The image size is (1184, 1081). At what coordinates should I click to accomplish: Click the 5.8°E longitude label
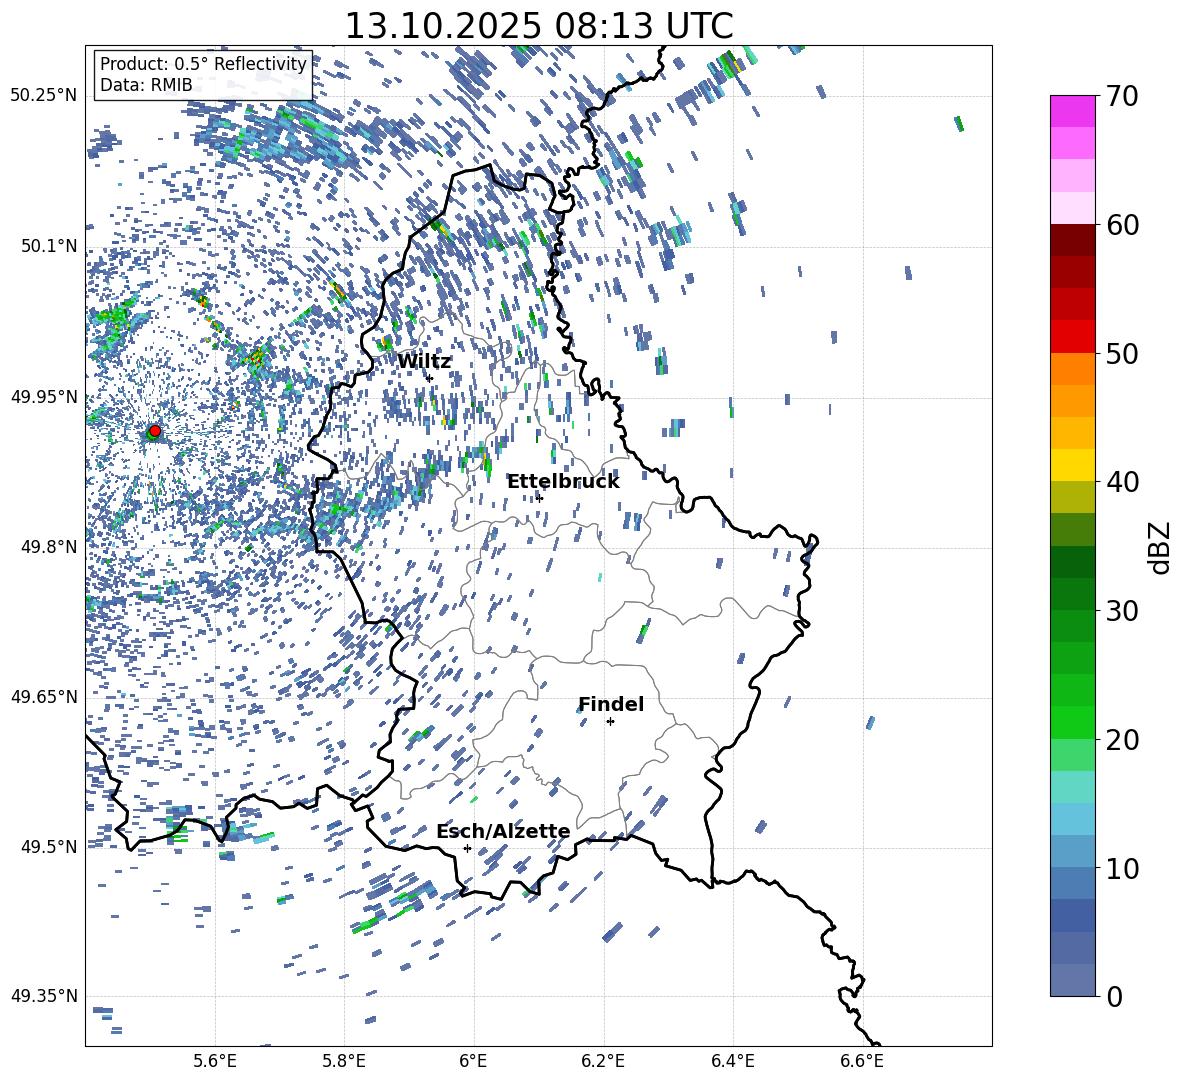coord(344,1061)
